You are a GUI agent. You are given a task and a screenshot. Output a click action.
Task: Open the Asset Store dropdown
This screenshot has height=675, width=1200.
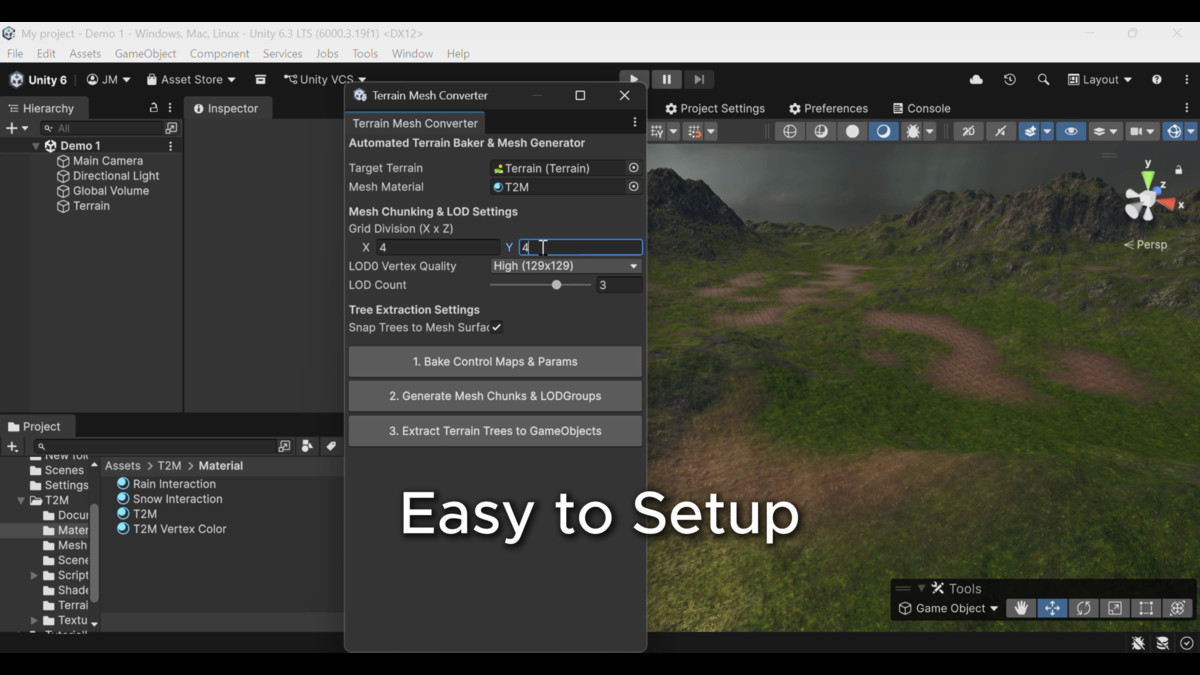191,80
